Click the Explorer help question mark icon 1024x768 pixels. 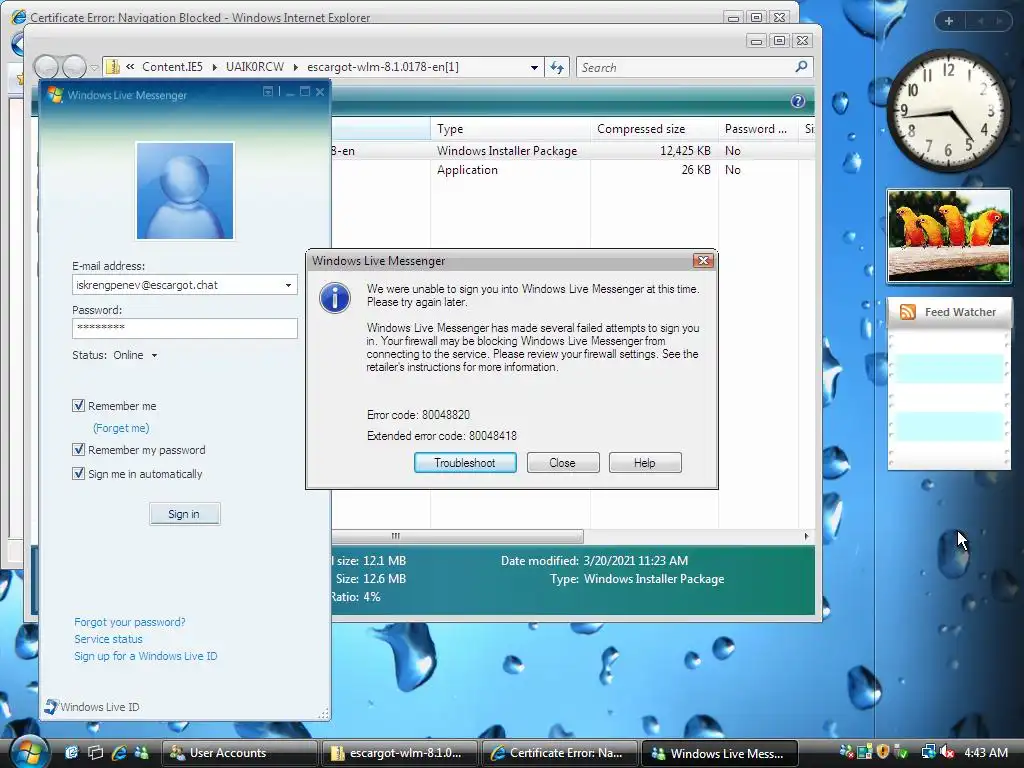click(797, 101)
